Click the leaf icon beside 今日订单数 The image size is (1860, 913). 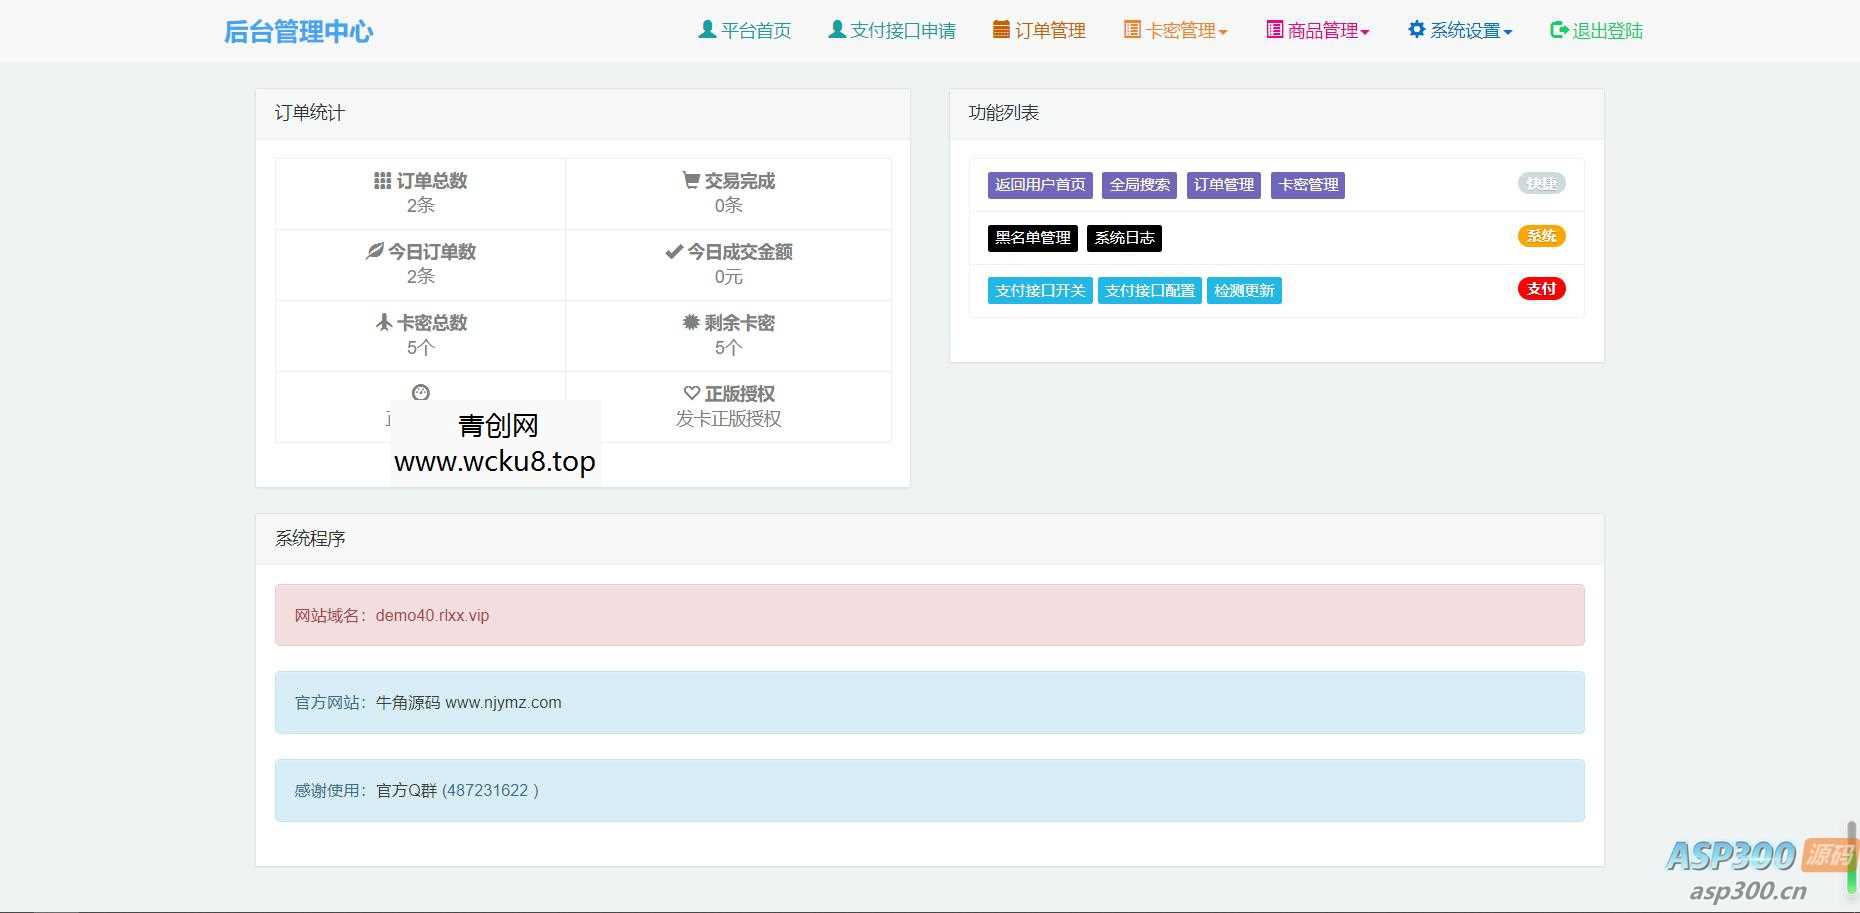coord(374,252)
